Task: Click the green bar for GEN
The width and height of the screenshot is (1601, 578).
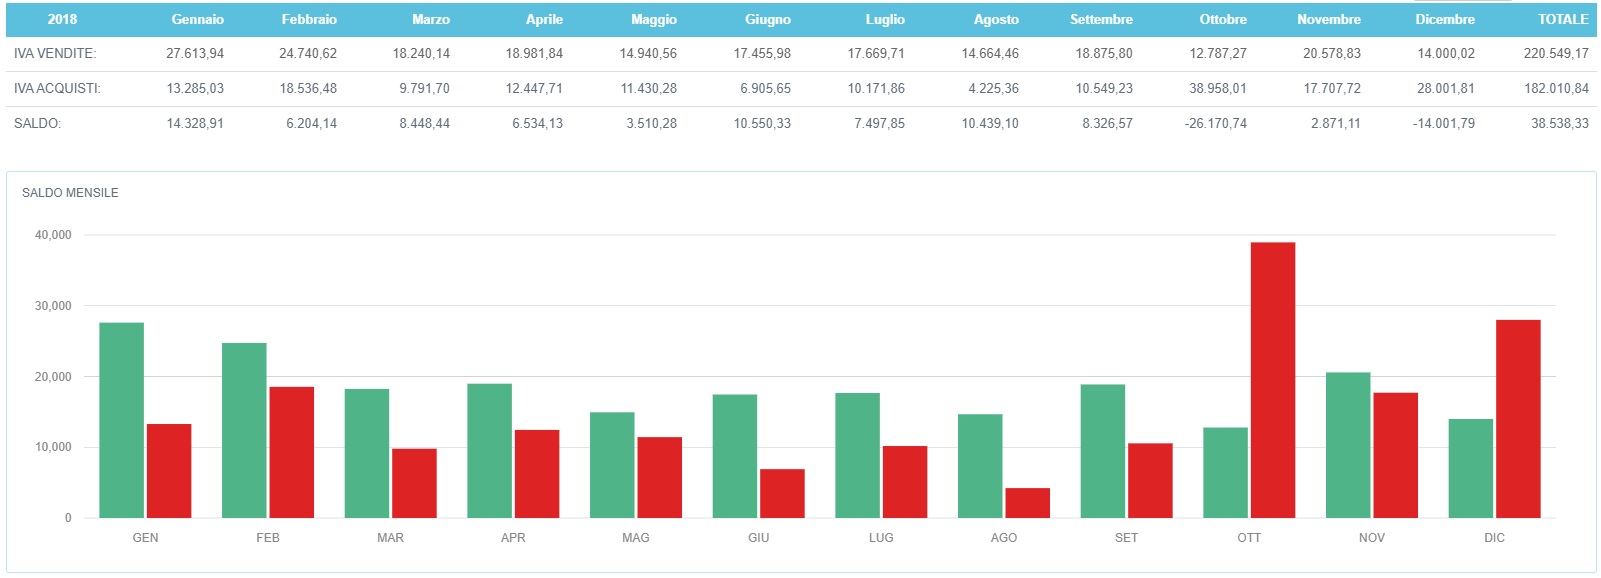Action: (x=121, y=420)
